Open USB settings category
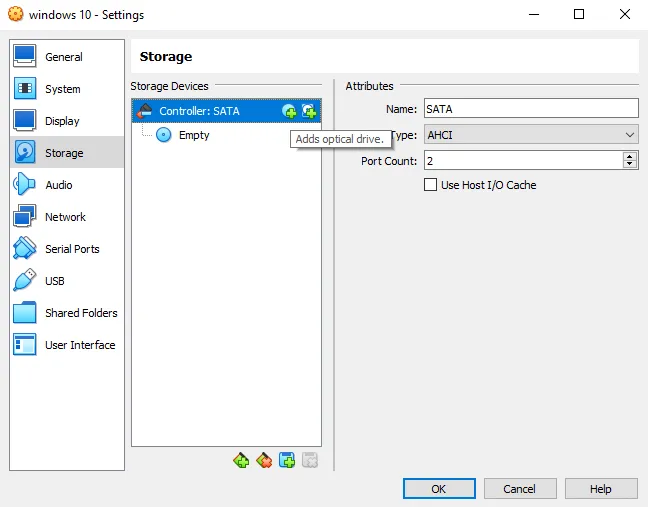Viewport: 648px width, 507px height. point(67,281)
